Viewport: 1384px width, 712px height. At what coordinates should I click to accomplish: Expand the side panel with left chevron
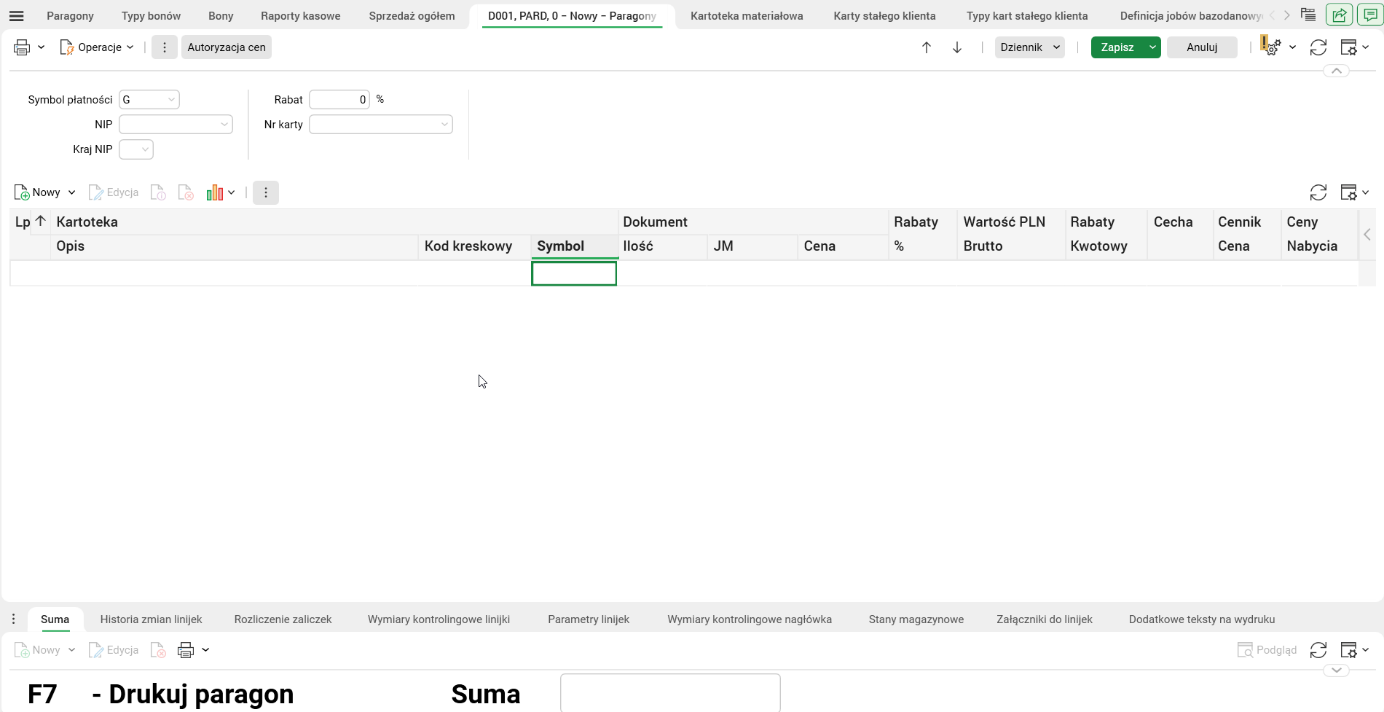point(1367,234)
